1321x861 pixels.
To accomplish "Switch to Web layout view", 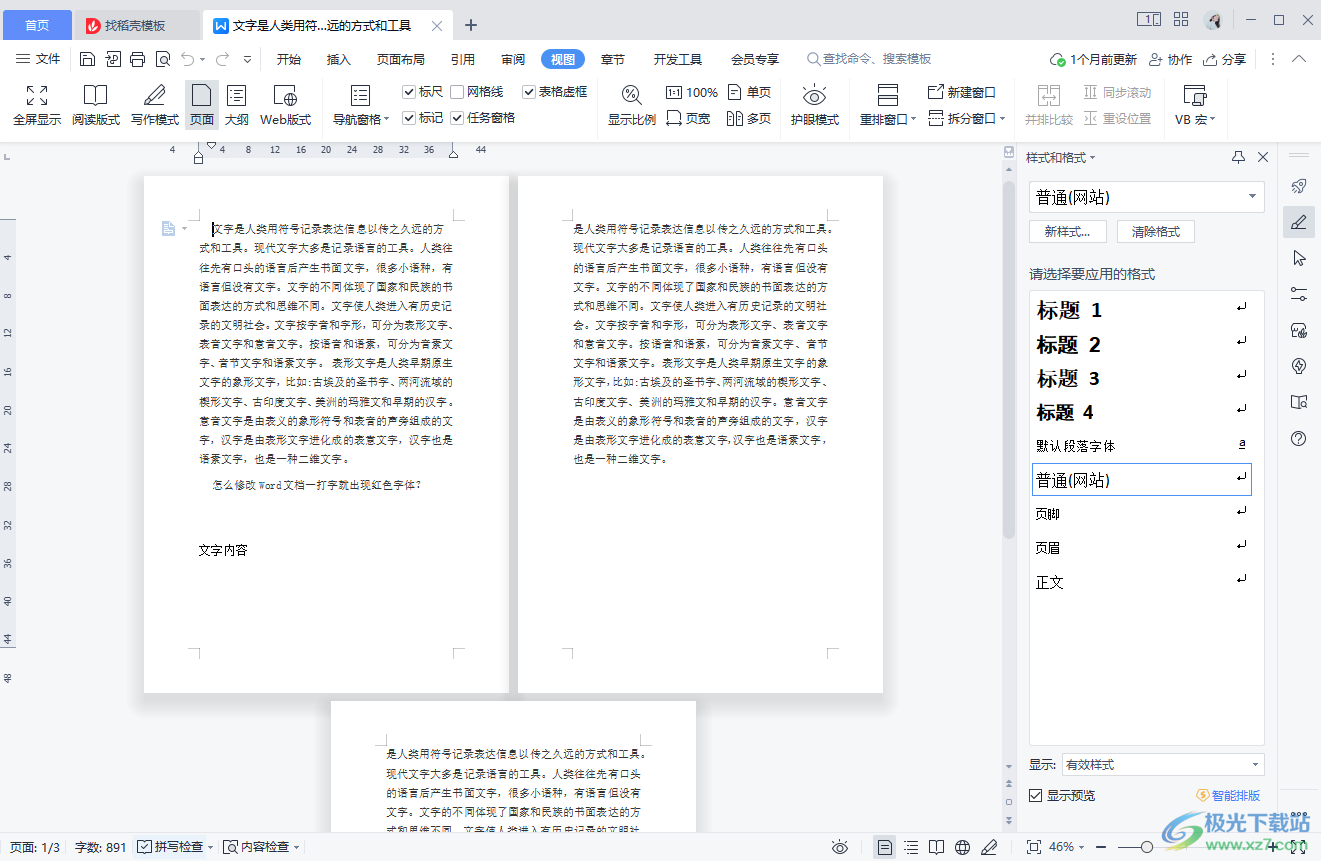I will tap(285, 105).
